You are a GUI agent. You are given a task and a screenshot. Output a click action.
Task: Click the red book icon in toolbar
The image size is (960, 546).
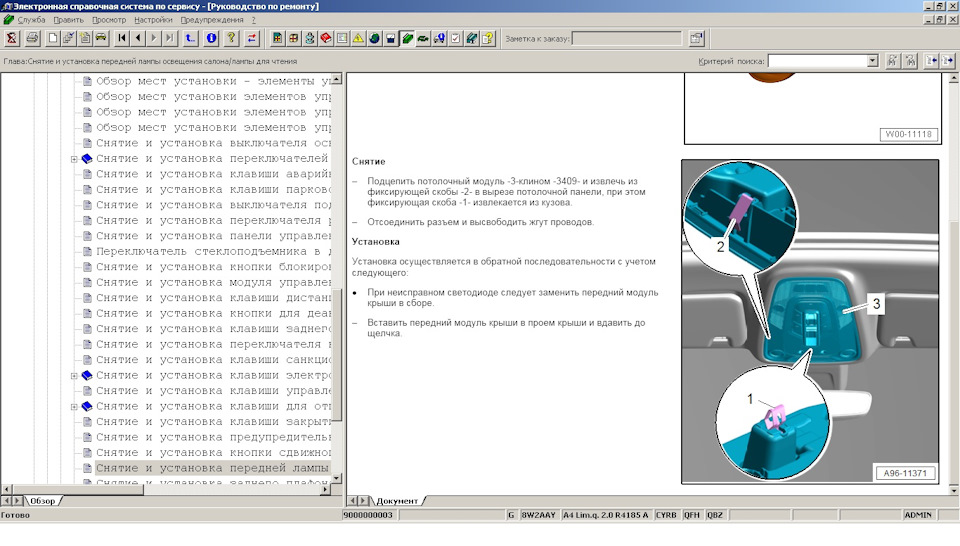(326, 39)
